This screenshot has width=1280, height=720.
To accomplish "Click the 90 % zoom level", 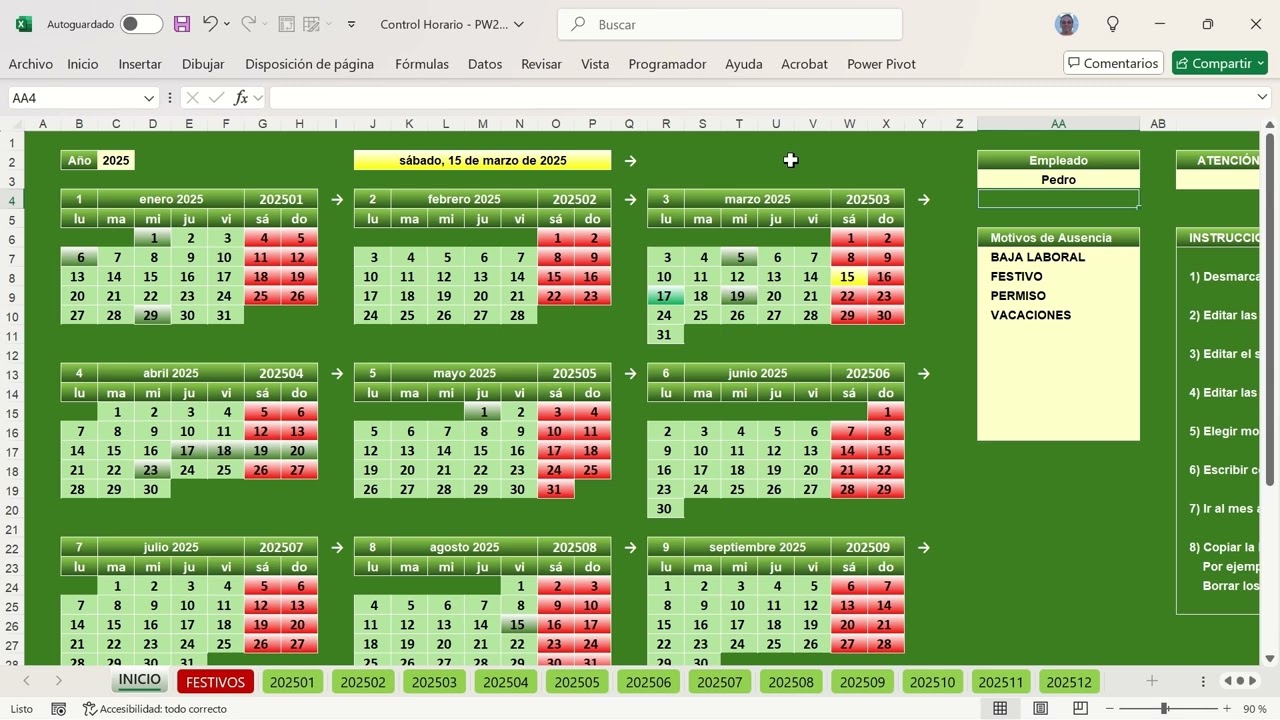I will click(1255, 708).
